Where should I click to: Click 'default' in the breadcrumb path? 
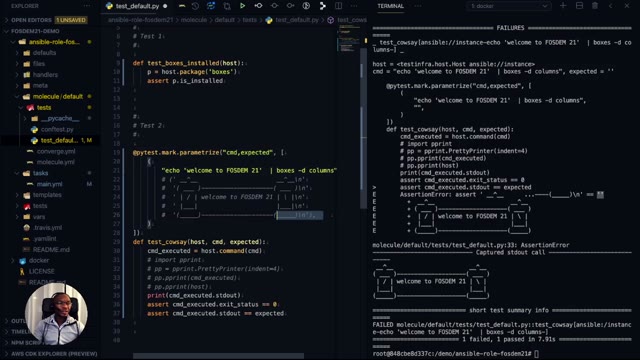[224, 20]
